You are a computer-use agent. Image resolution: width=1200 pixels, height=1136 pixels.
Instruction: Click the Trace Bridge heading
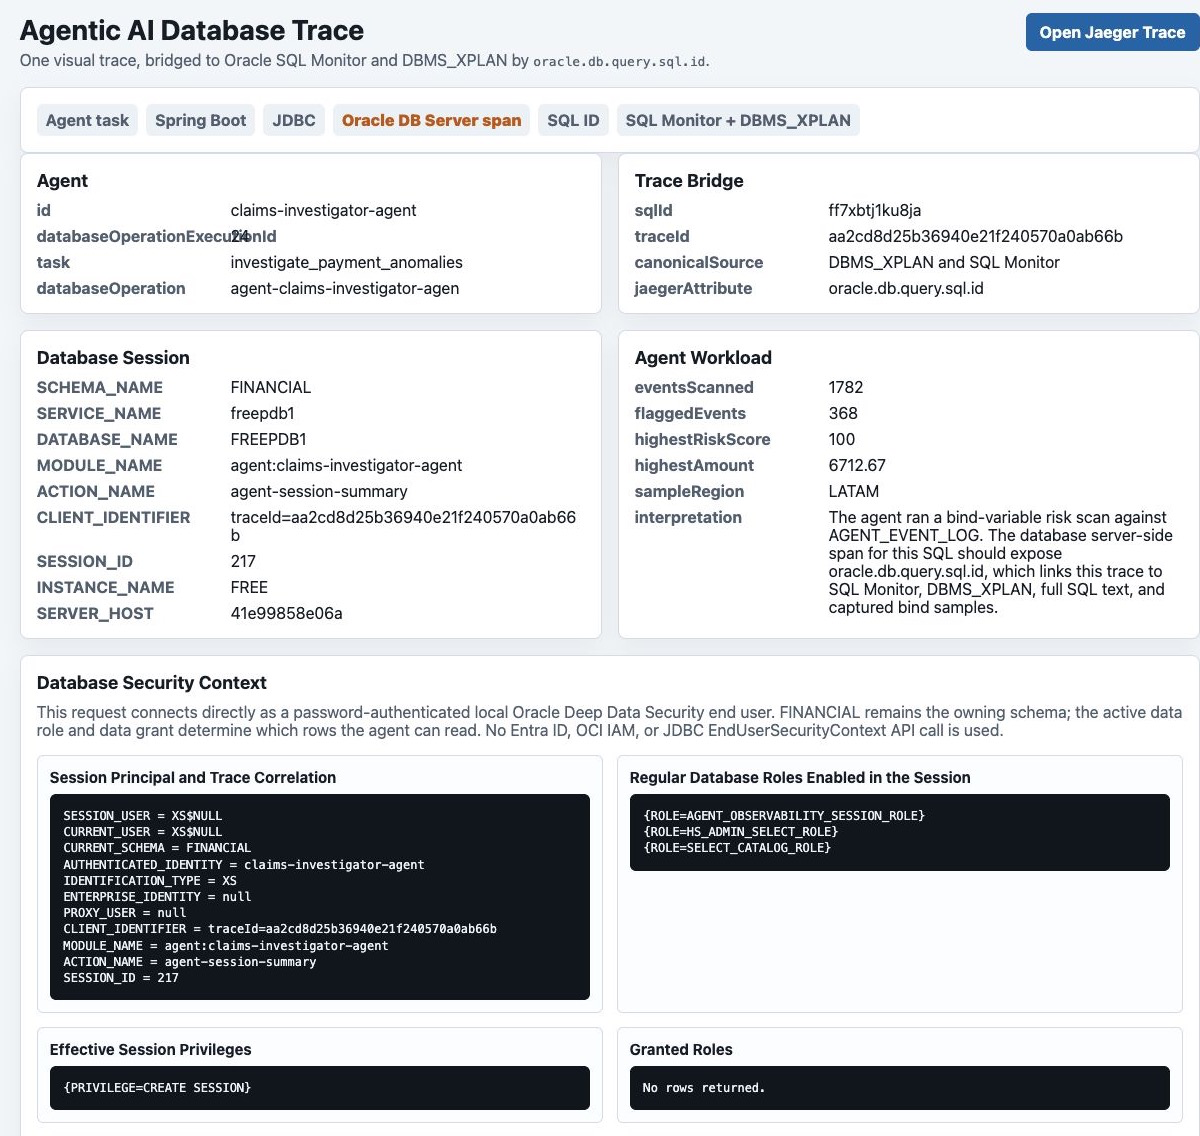tap(689, 181)
